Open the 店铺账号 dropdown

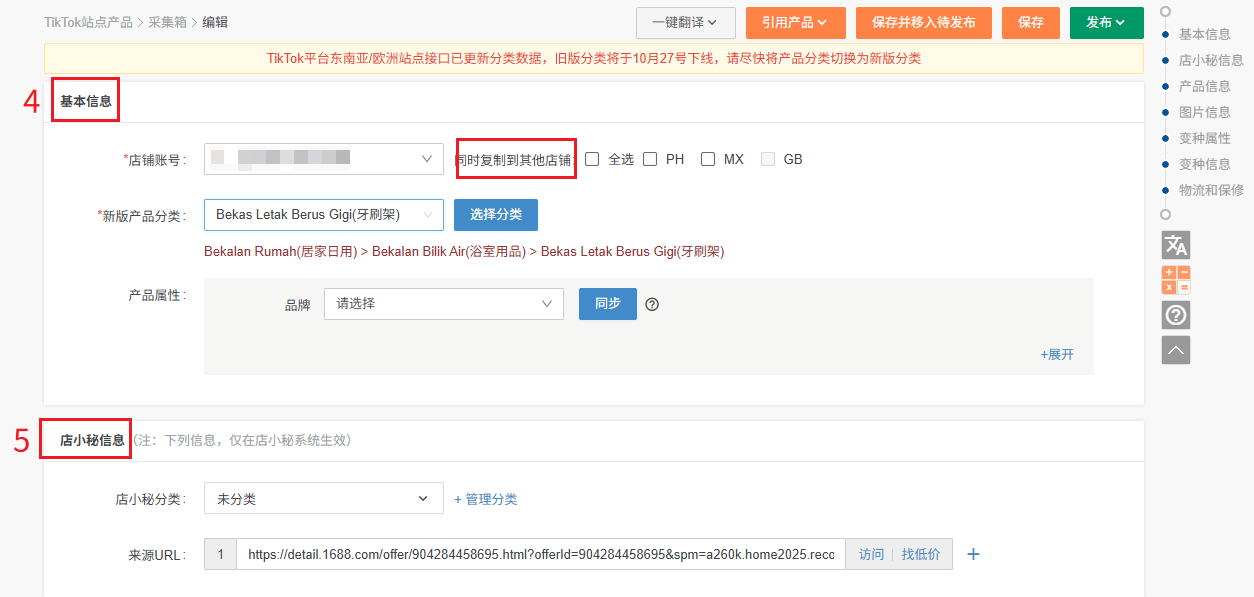[x=323, y=159]
